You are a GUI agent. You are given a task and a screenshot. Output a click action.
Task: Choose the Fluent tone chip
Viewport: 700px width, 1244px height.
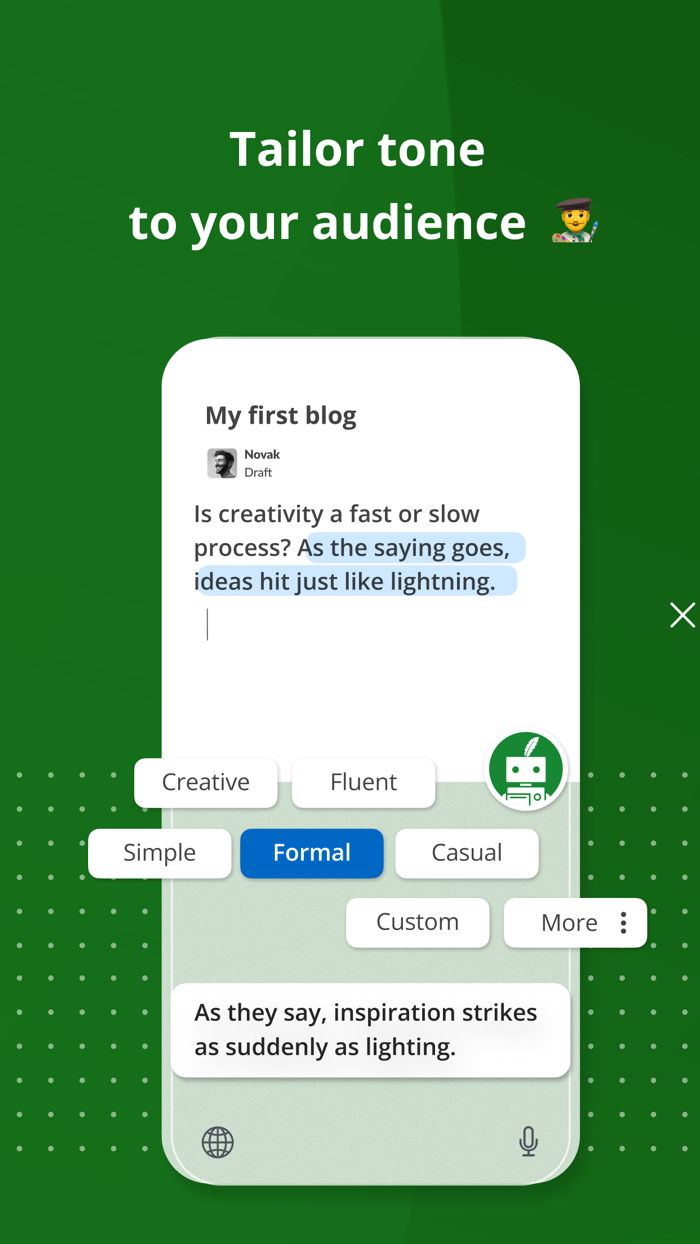[x=363, y=782]
